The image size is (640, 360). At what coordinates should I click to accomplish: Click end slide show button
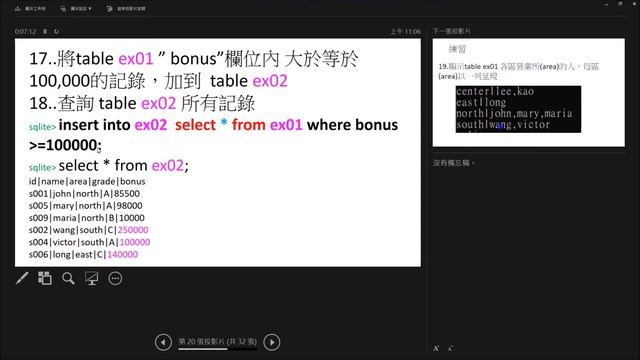tap(126, 9)
